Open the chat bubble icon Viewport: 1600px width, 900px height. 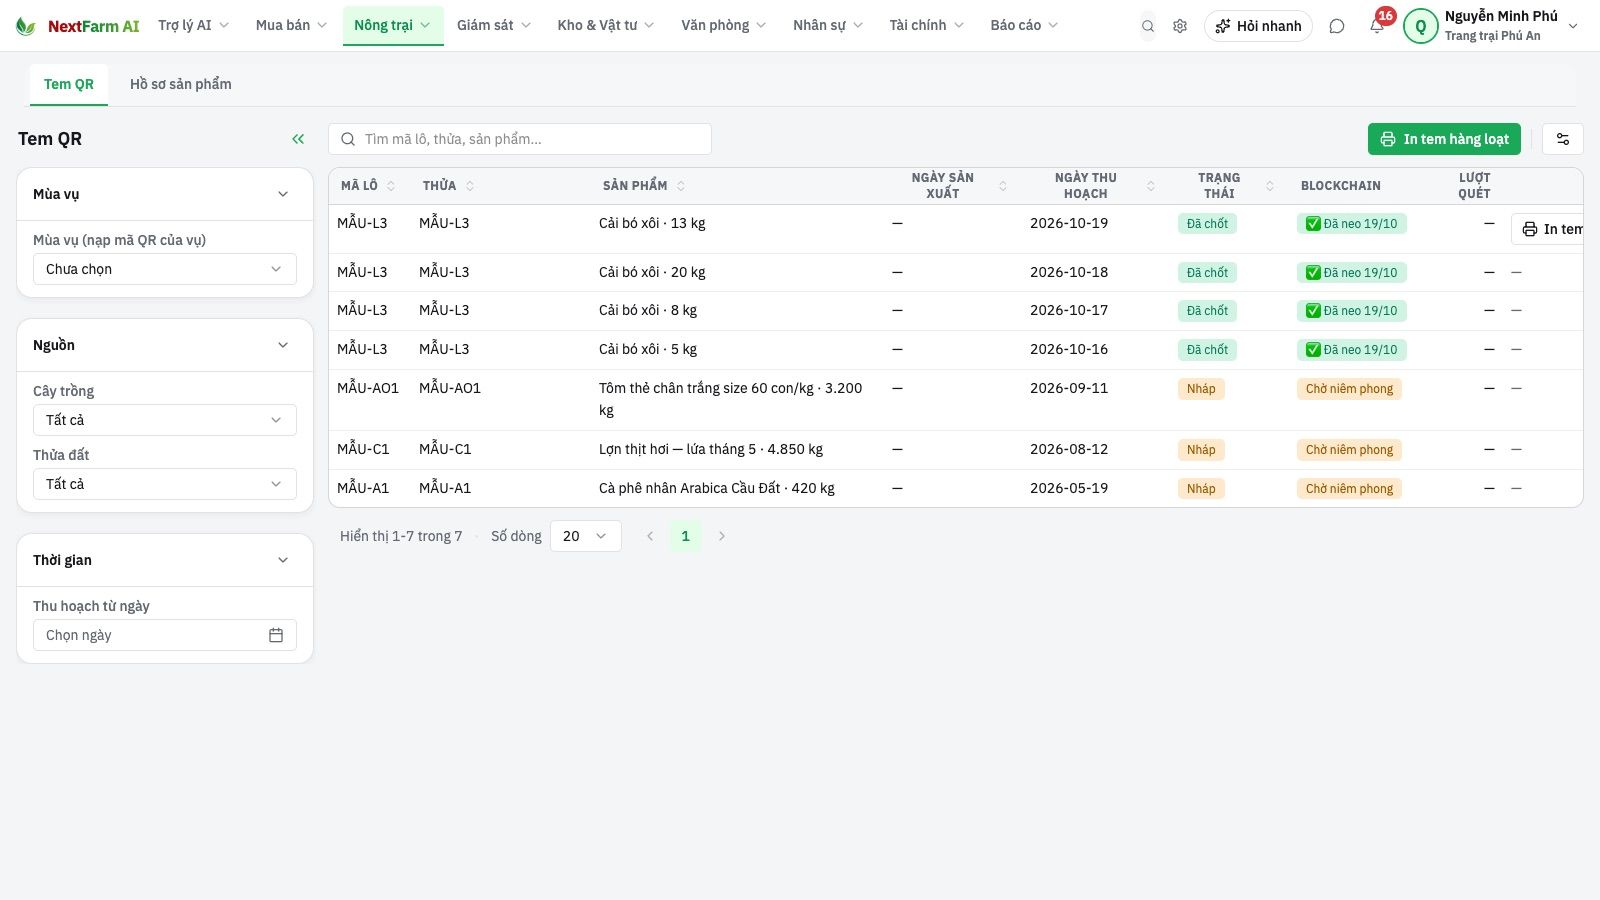coord(1337,26)
